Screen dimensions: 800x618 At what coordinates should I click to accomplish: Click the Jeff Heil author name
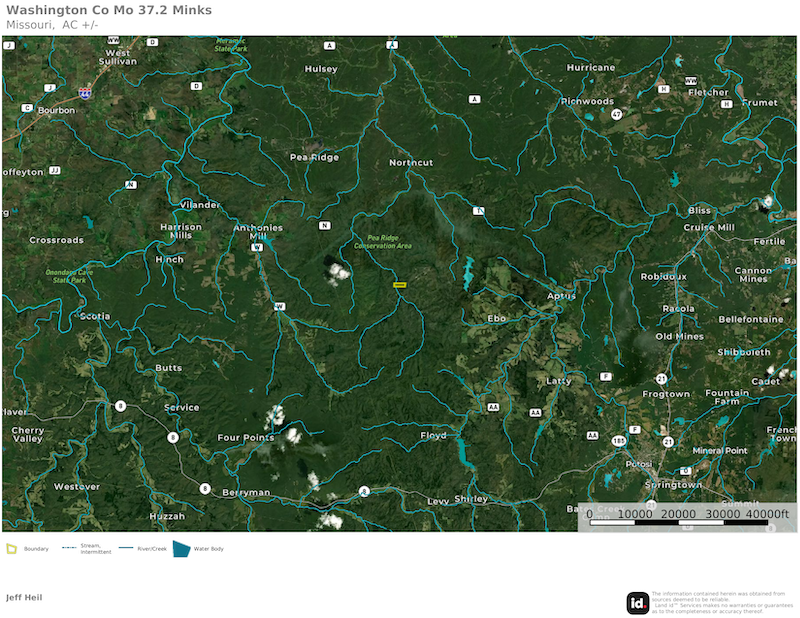pos(24,597)
